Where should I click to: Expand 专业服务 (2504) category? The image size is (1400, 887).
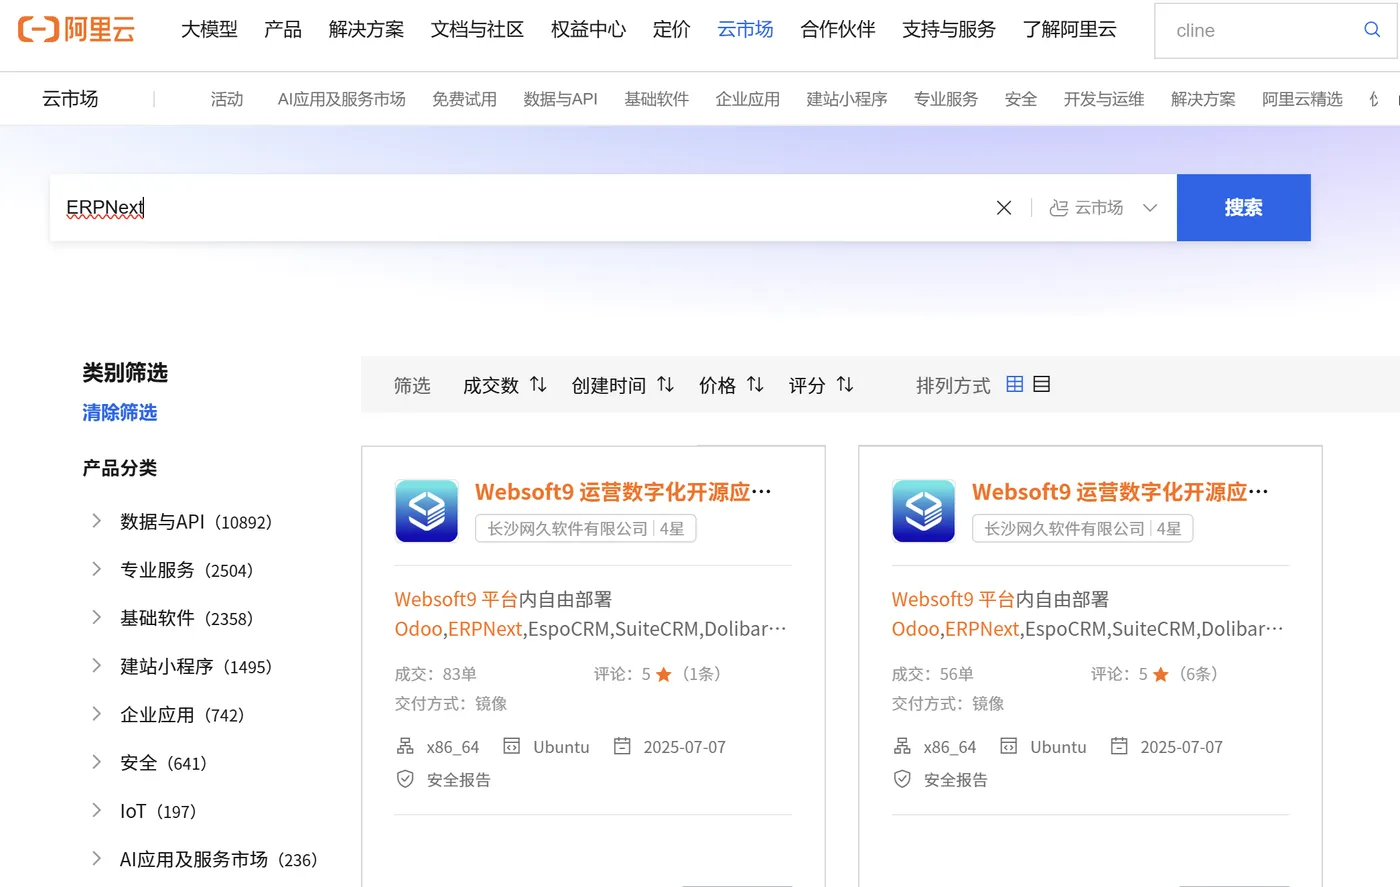[97, 569]
